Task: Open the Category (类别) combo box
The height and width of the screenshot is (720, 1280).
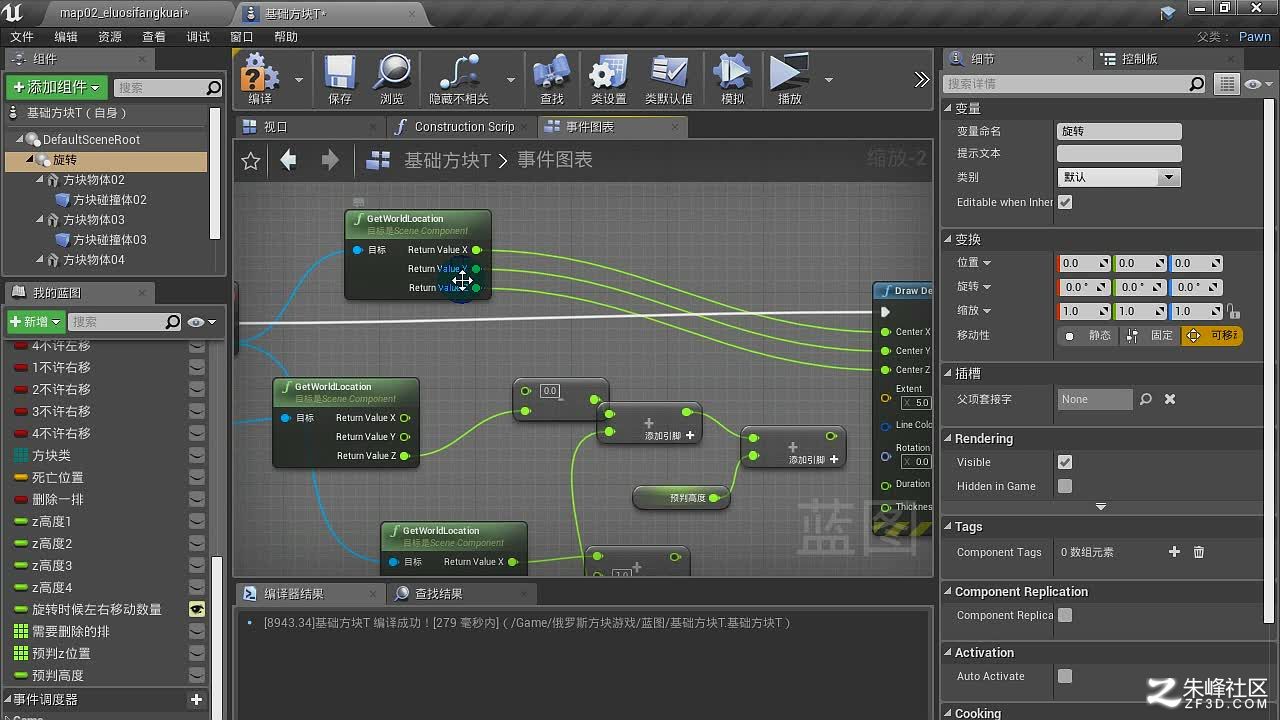Action: (x=1119, y=177)
